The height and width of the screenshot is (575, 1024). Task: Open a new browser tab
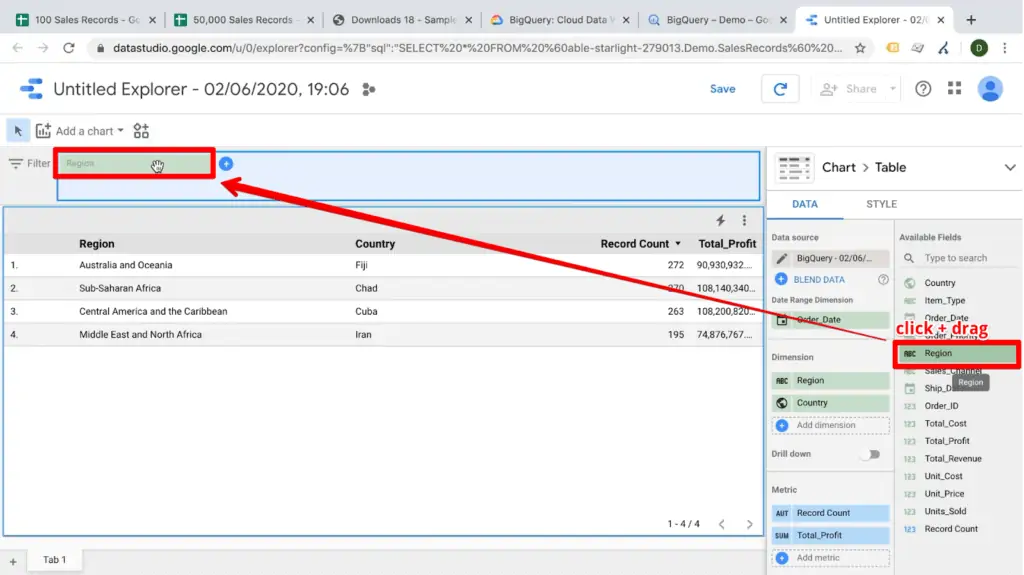(x=971, y=20)
